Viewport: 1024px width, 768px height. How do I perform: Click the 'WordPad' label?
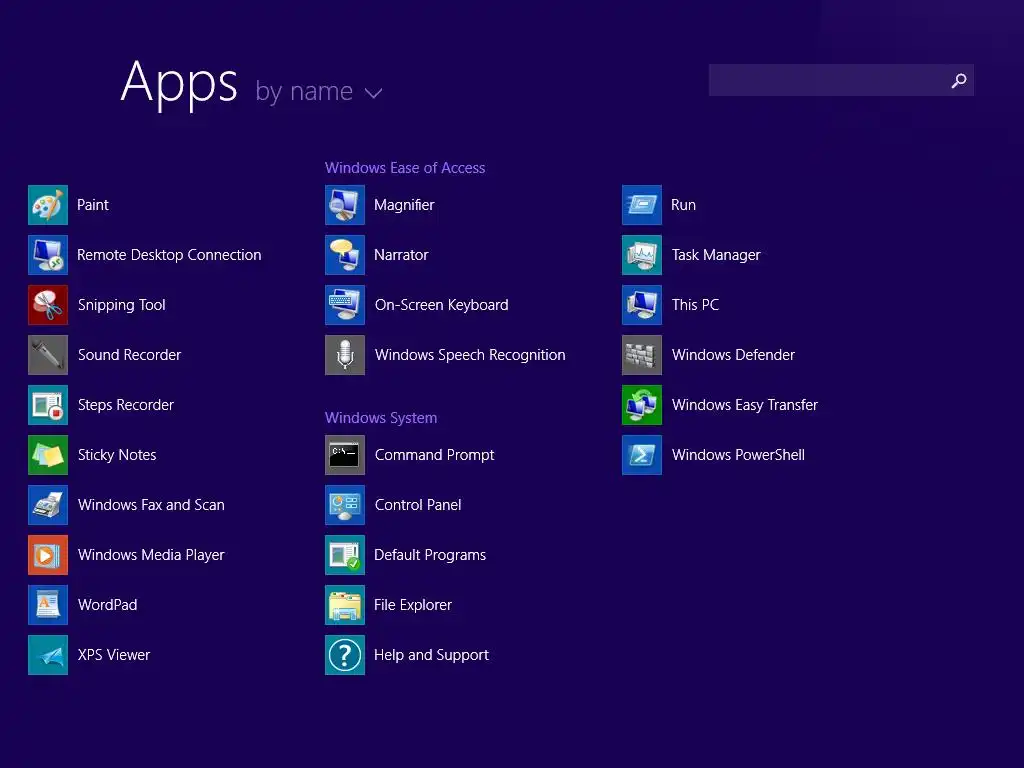point(108,605)
